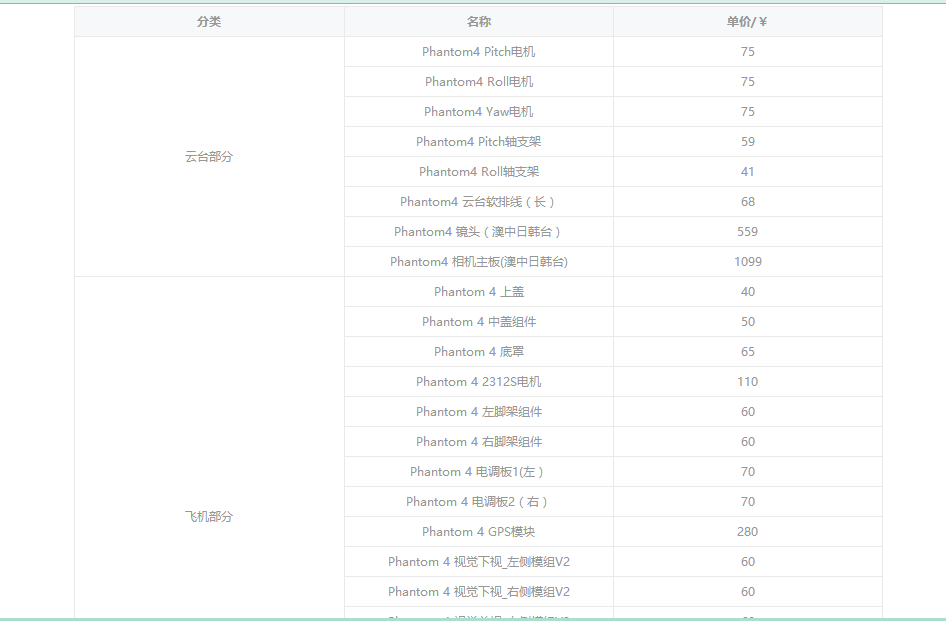Click Phantom 4 视觉下视_左侧模组V2 name cell

pos(478,562)
